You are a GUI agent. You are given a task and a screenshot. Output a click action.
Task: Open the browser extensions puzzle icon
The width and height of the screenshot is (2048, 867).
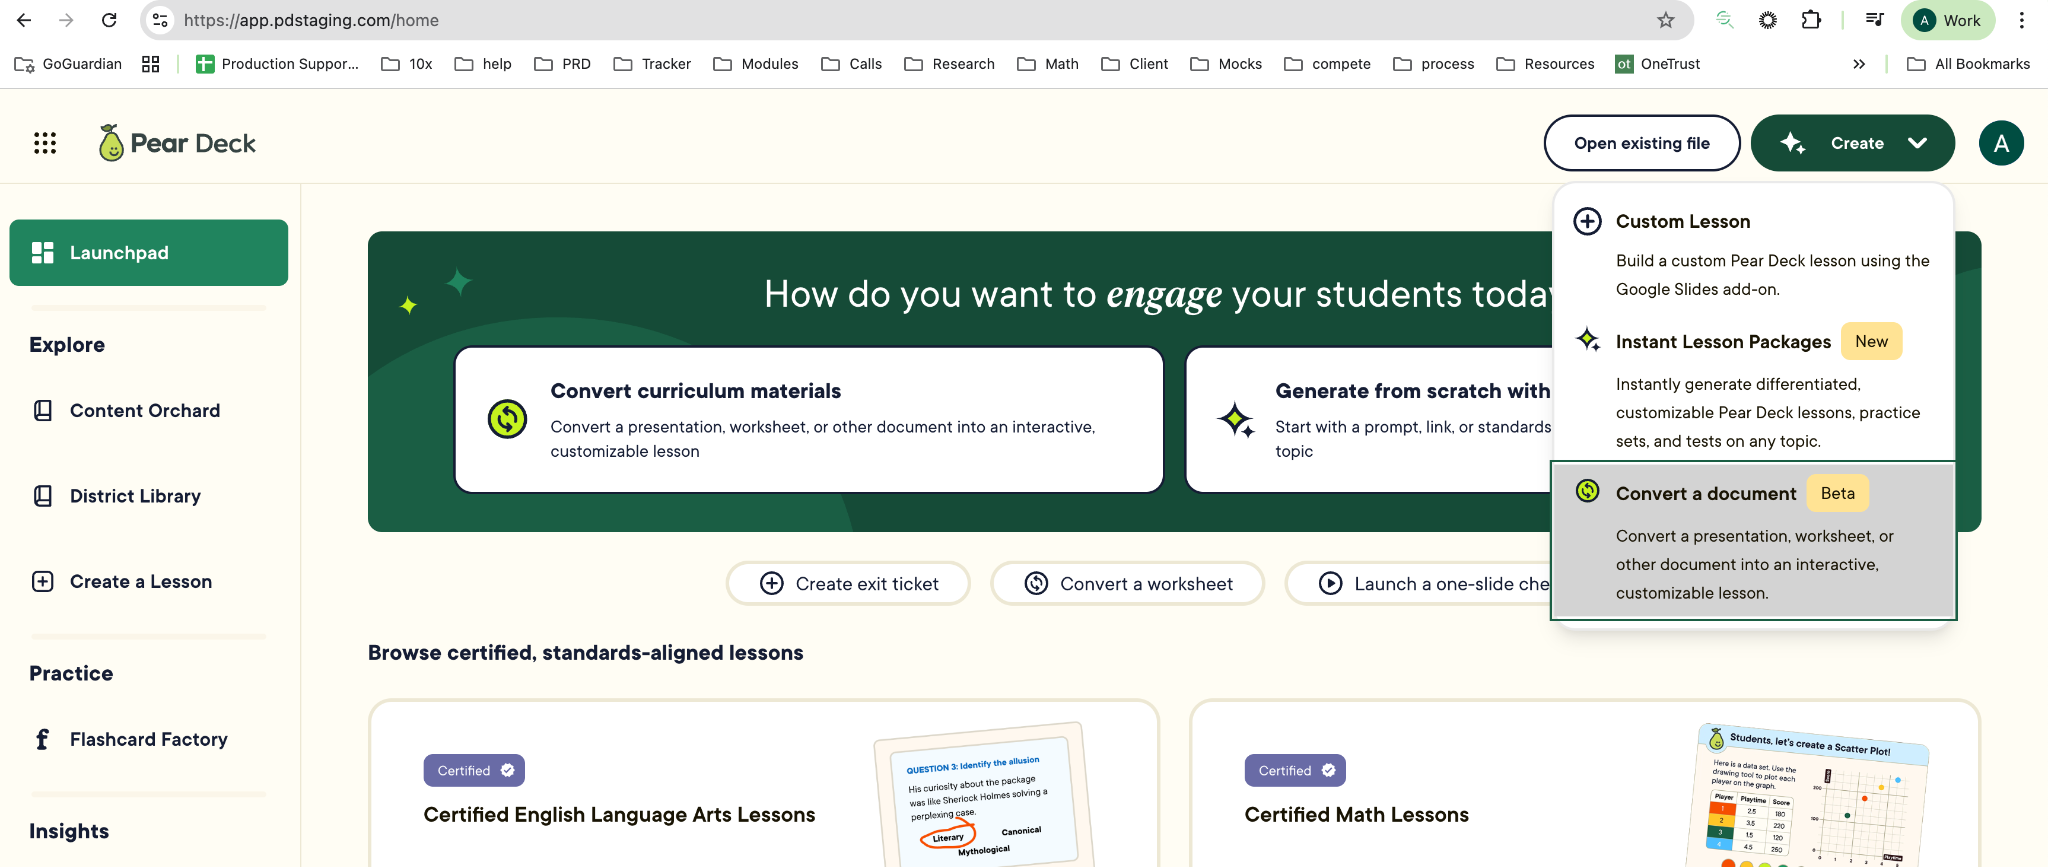tap(1811, 20)
